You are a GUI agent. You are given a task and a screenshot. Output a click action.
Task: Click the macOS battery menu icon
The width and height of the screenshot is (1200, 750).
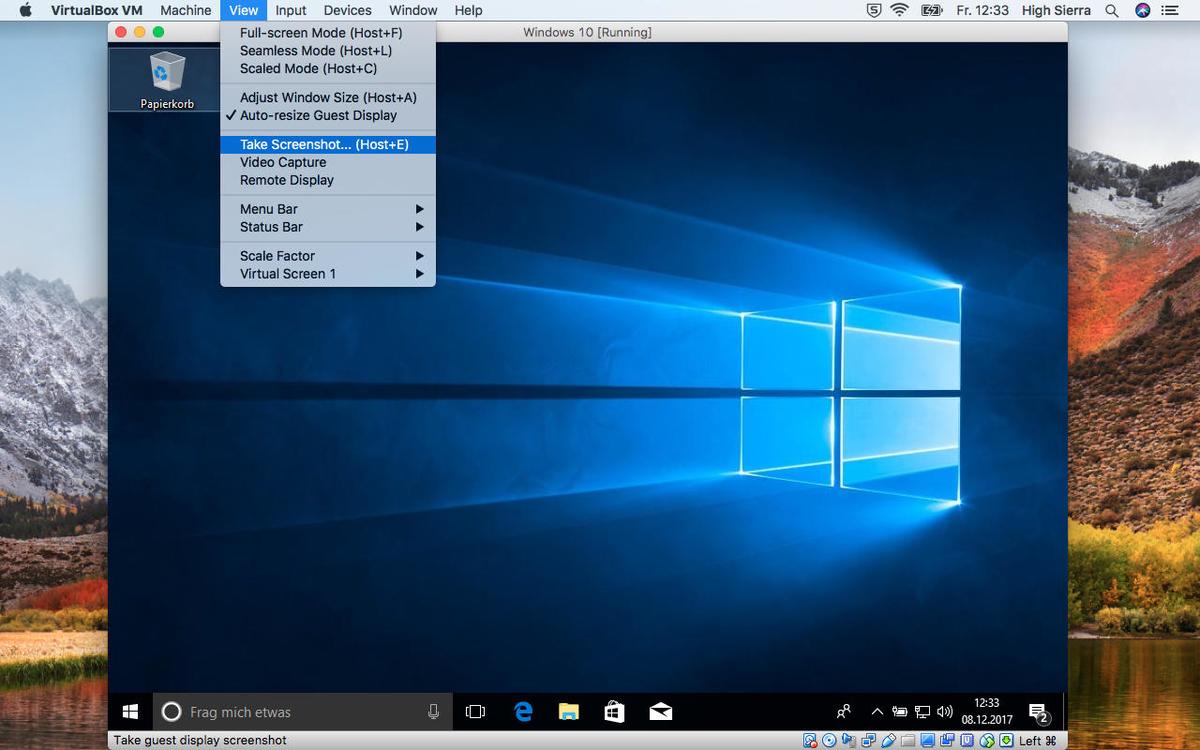[931, 10]
